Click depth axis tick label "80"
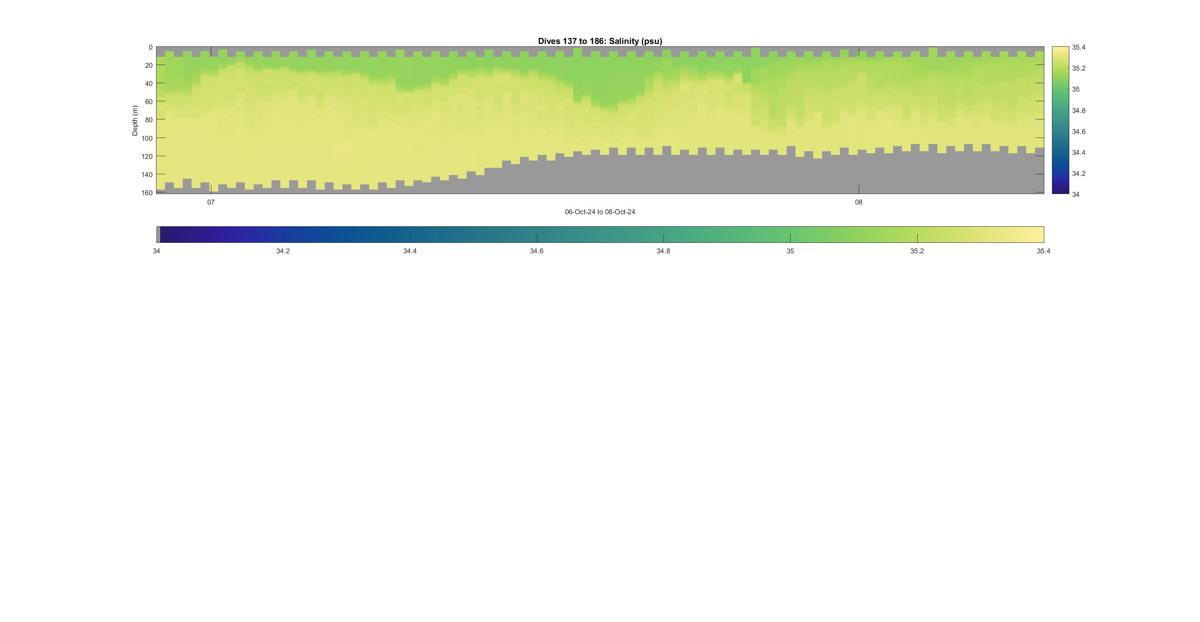This screenshot has height=622, width=1200. [x=148, y=119]
